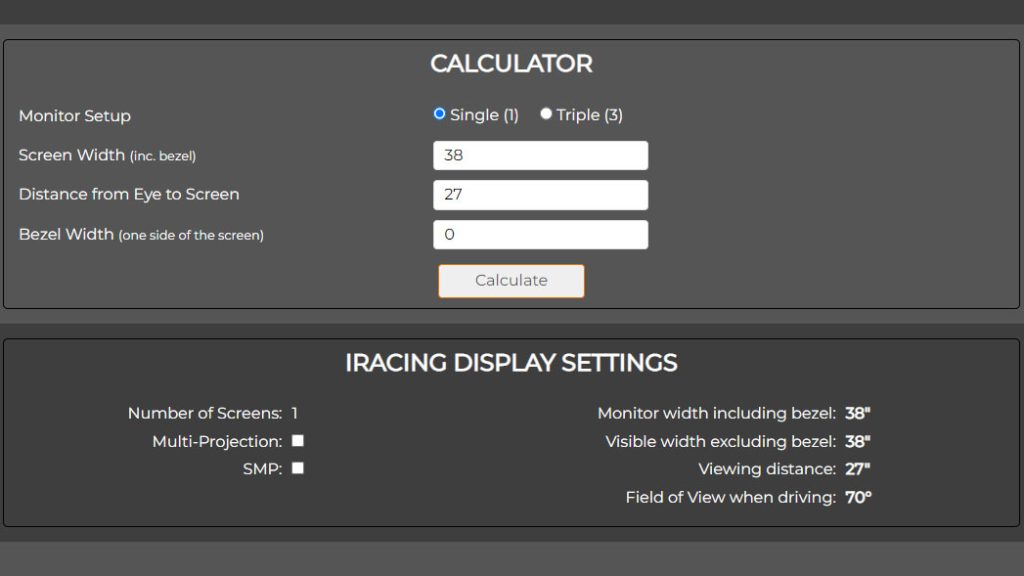Click the value 27 in viewing distance field

coord(453,194)
